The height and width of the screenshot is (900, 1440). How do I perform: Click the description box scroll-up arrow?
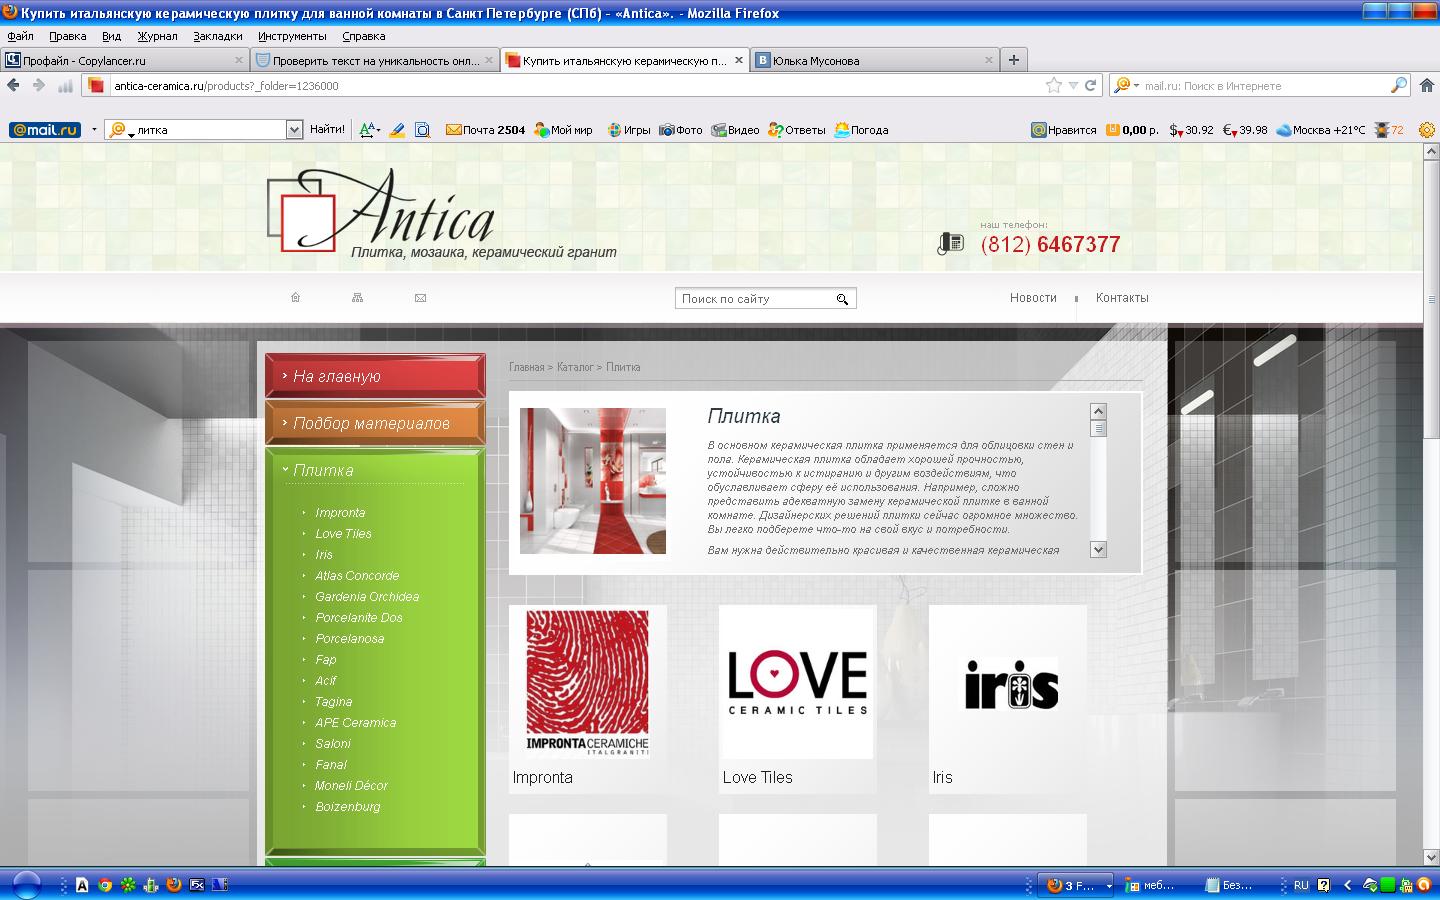click(x=1098, y=411)
